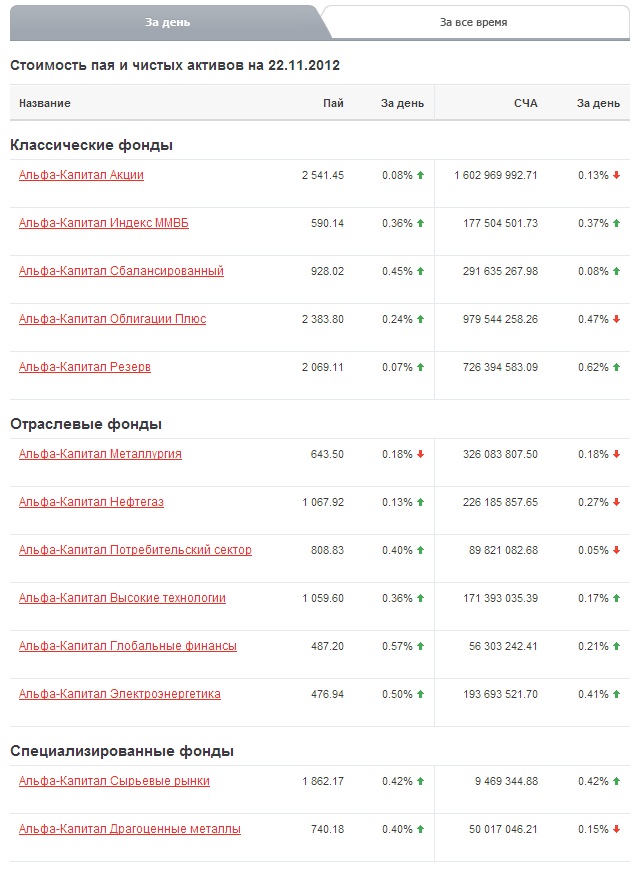640x872 pixels.
Task: Open Альфа-Капитал Индекс ММВБ link
Action: (x=103, y=223)
